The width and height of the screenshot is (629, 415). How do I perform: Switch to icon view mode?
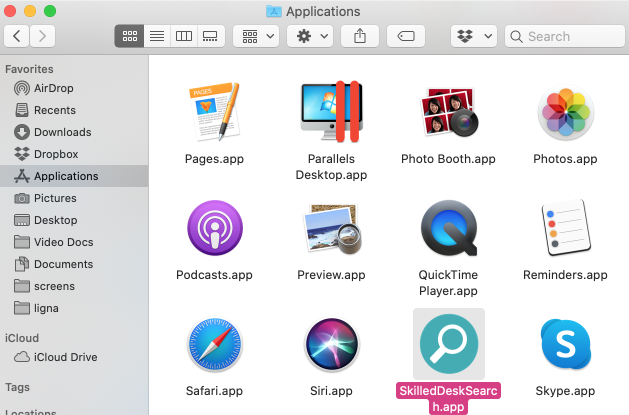coord(129,36)
